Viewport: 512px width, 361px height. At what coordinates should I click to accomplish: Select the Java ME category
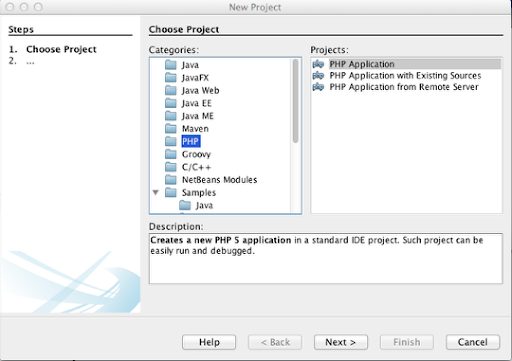tap(198, 116)
